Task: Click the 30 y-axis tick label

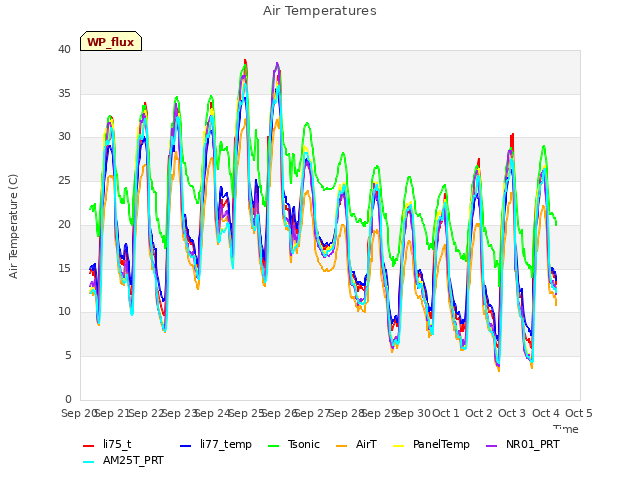Action: 64,137
